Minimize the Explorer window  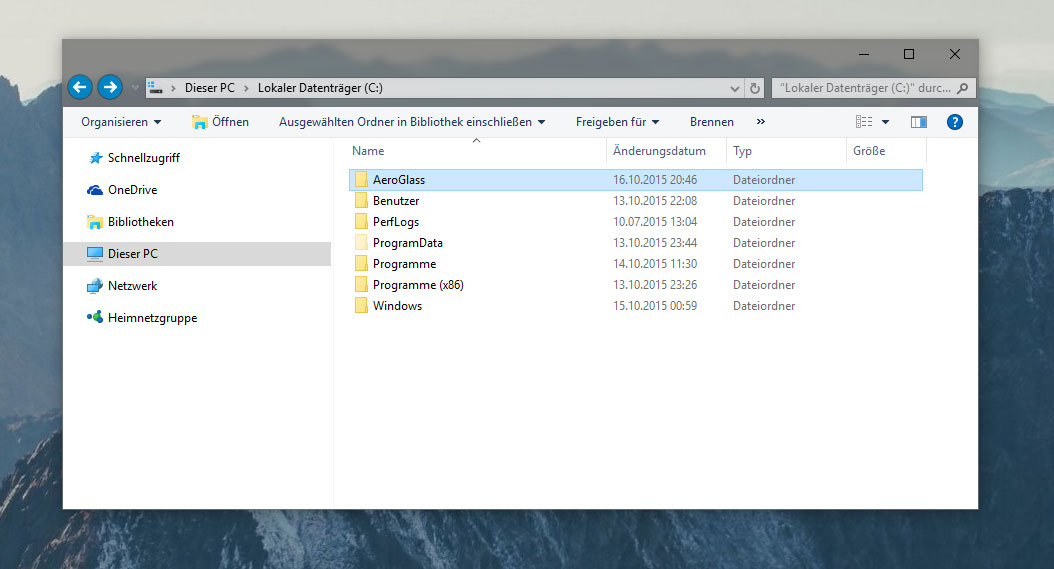click(x=864, y=54)
